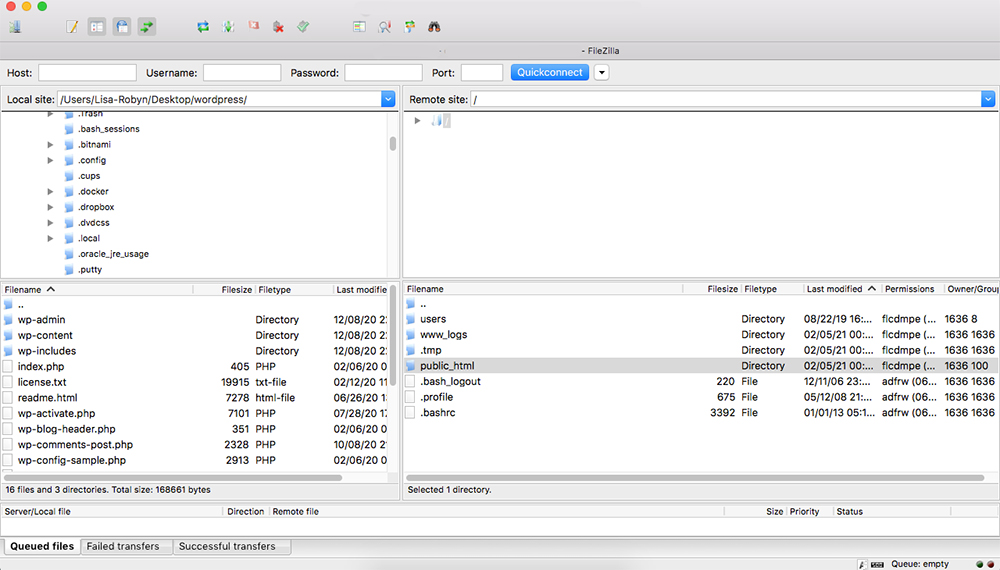The image size is (1000, 570).
Task: Select the remote .profile file
Action: [700, 397]
